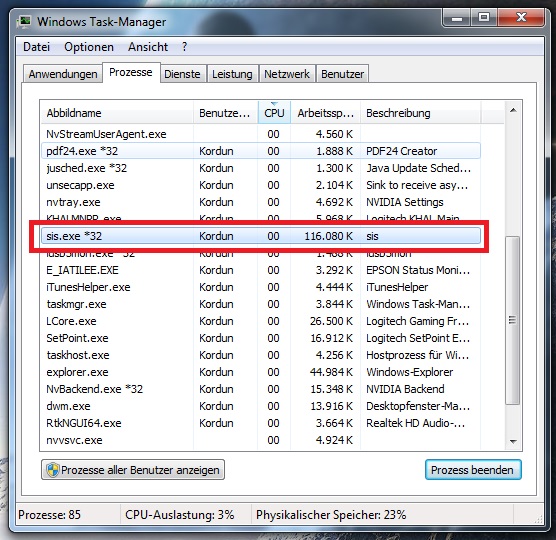
Task: Select the unsecapp.exe process
Action: coord(261,185)
